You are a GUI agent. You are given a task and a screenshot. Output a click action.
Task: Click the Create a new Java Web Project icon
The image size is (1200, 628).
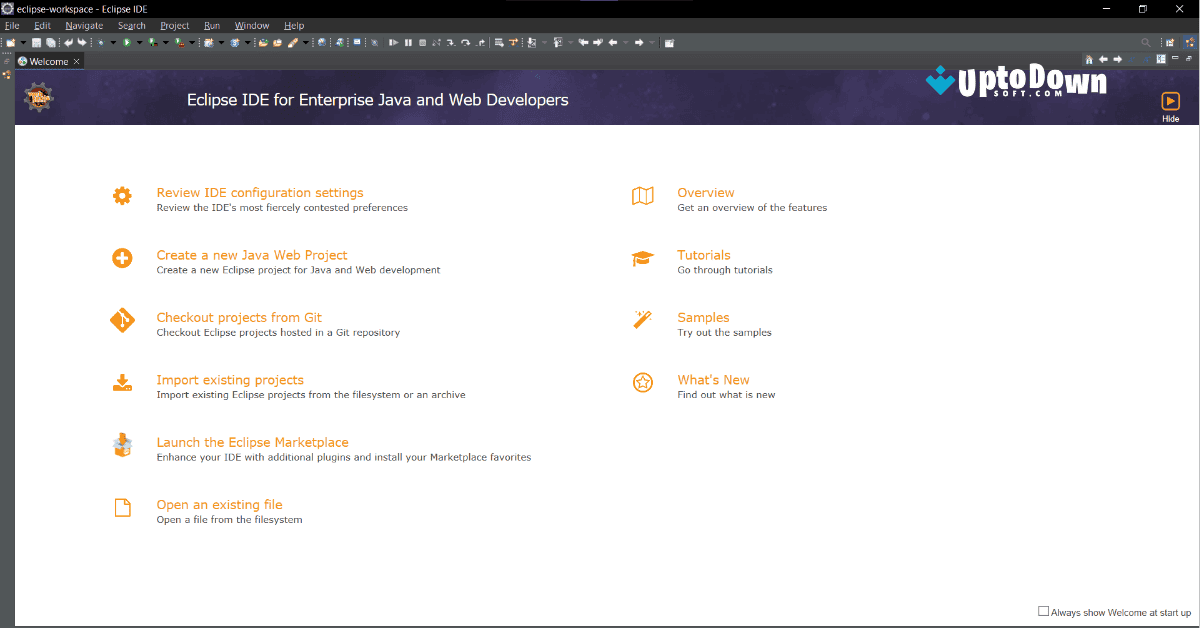coord(122,257)
